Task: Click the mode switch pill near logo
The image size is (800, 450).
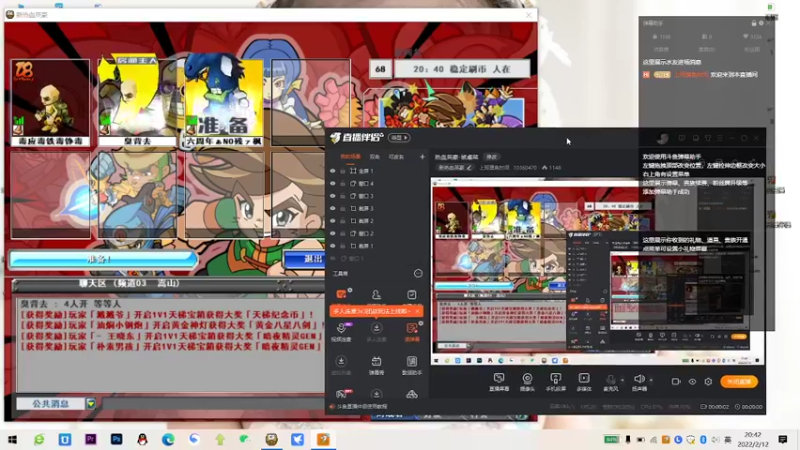Action: click(x=399, y=138)
